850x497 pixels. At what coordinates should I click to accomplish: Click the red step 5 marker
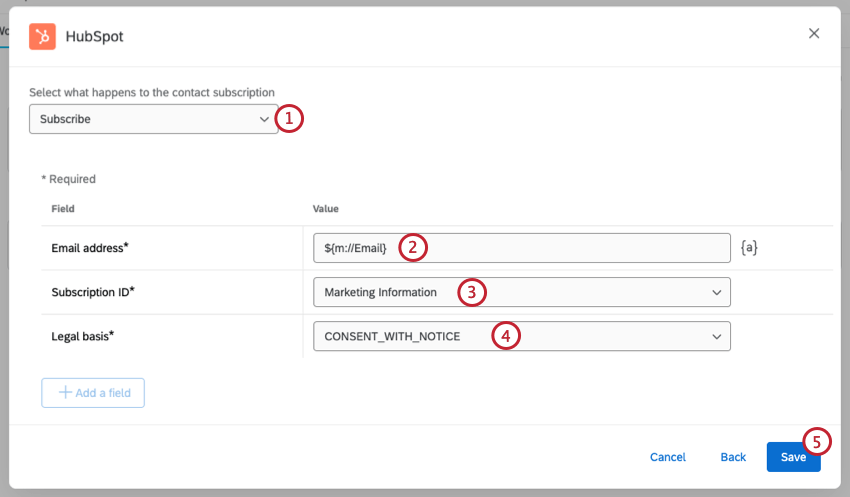[x=816, y=442]
